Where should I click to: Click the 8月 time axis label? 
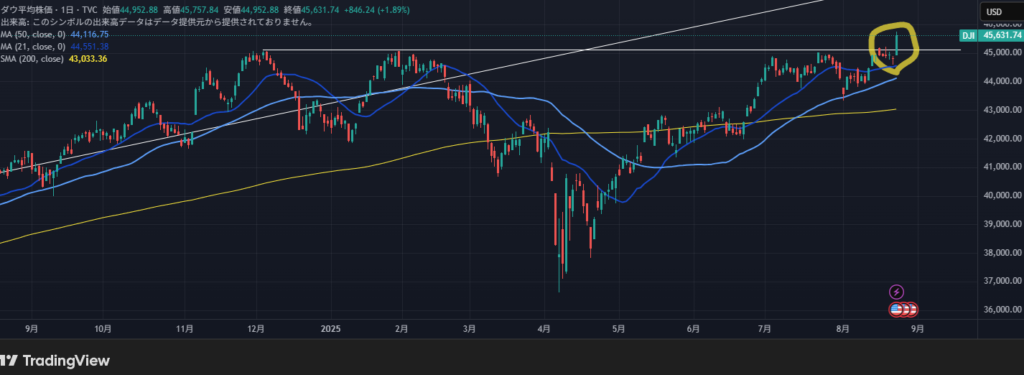(843, 329)
